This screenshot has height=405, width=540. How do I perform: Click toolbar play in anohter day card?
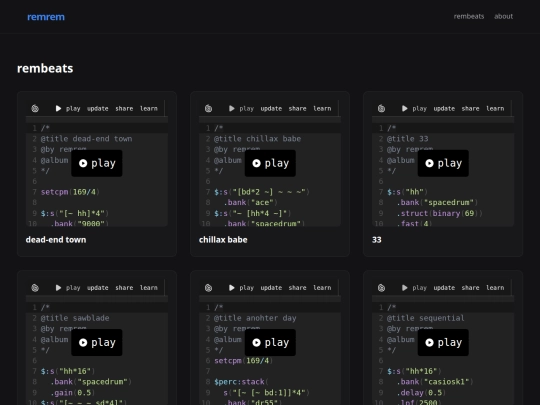pos(241,288)
